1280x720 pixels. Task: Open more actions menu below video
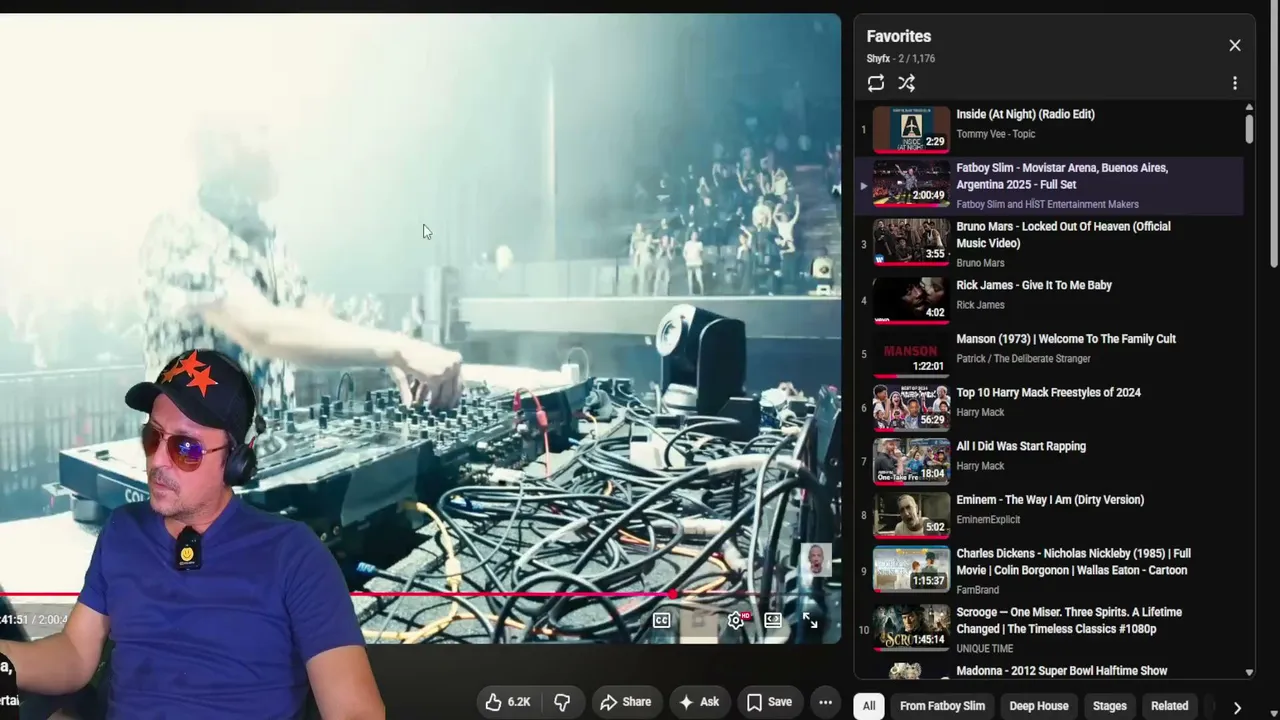(825, 702)
